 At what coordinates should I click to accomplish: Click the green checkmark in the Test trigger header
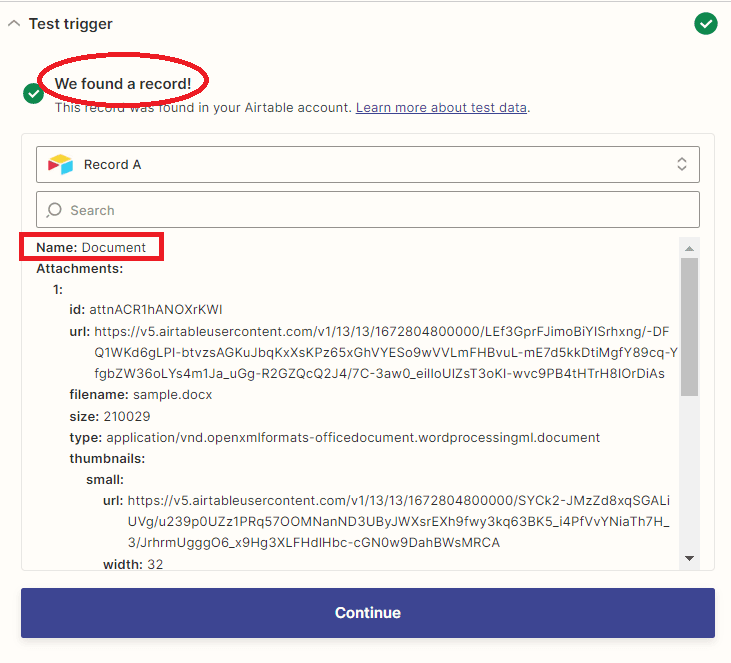pyautogui.click(x=706, y=23)
